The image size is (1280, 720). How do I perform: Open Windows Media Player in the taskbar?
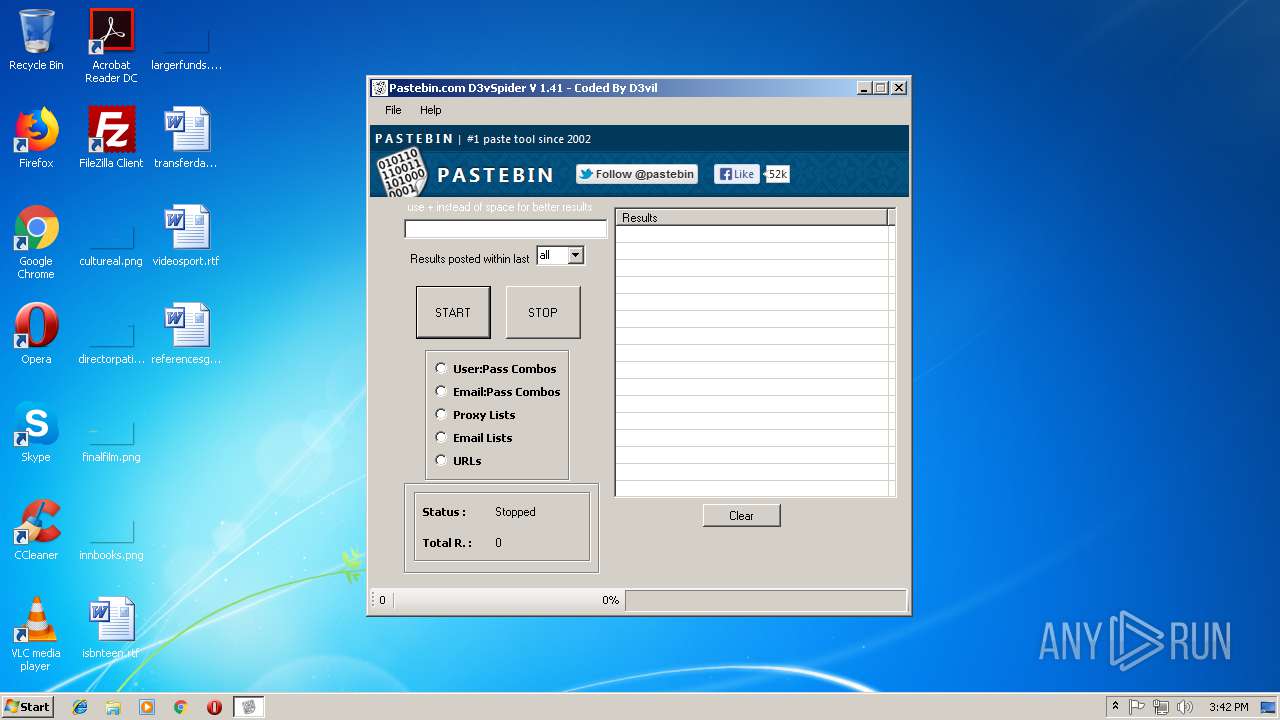tap(147, 707)
